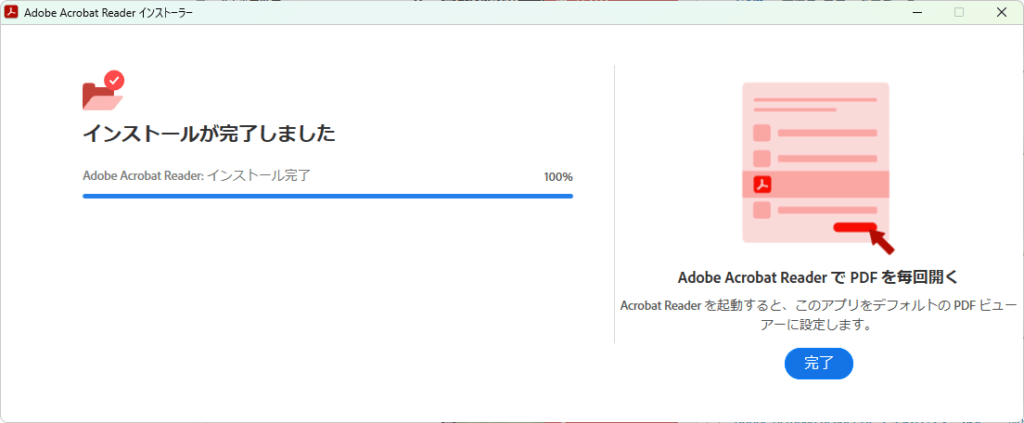Click the Adobe Acrobat Reader: インストール完了 status text
This screenshot has width=1024, height=423.
pos(197,176)
